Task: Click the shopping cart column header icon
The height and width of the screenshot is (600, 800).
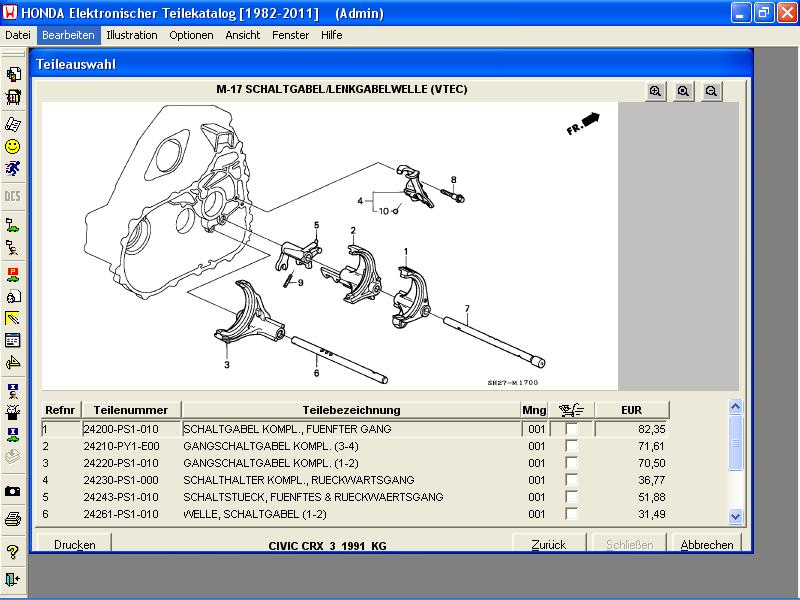Action: point(571,410)
